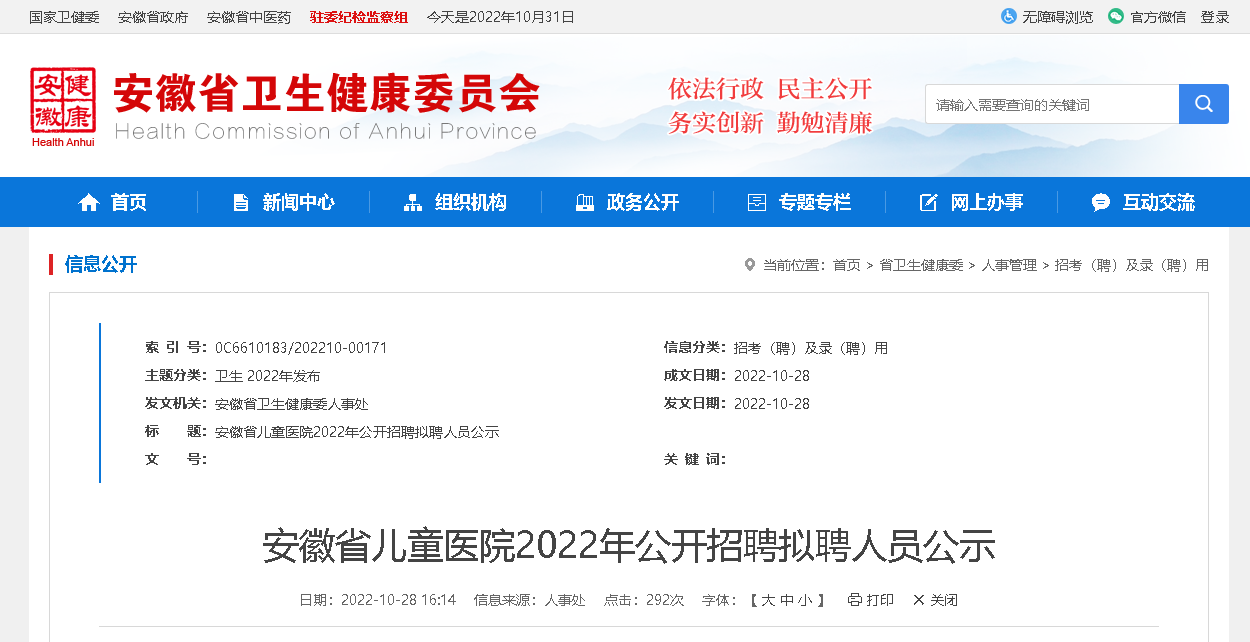Click the 登录 login link
1250x642 pixels.
[1215, 17]
